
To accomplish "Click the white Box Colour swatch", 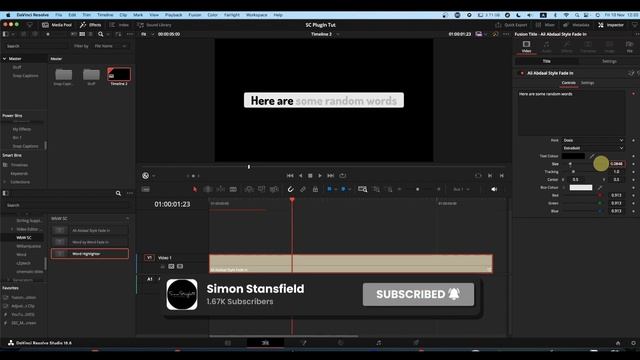I will click(581, 187).
